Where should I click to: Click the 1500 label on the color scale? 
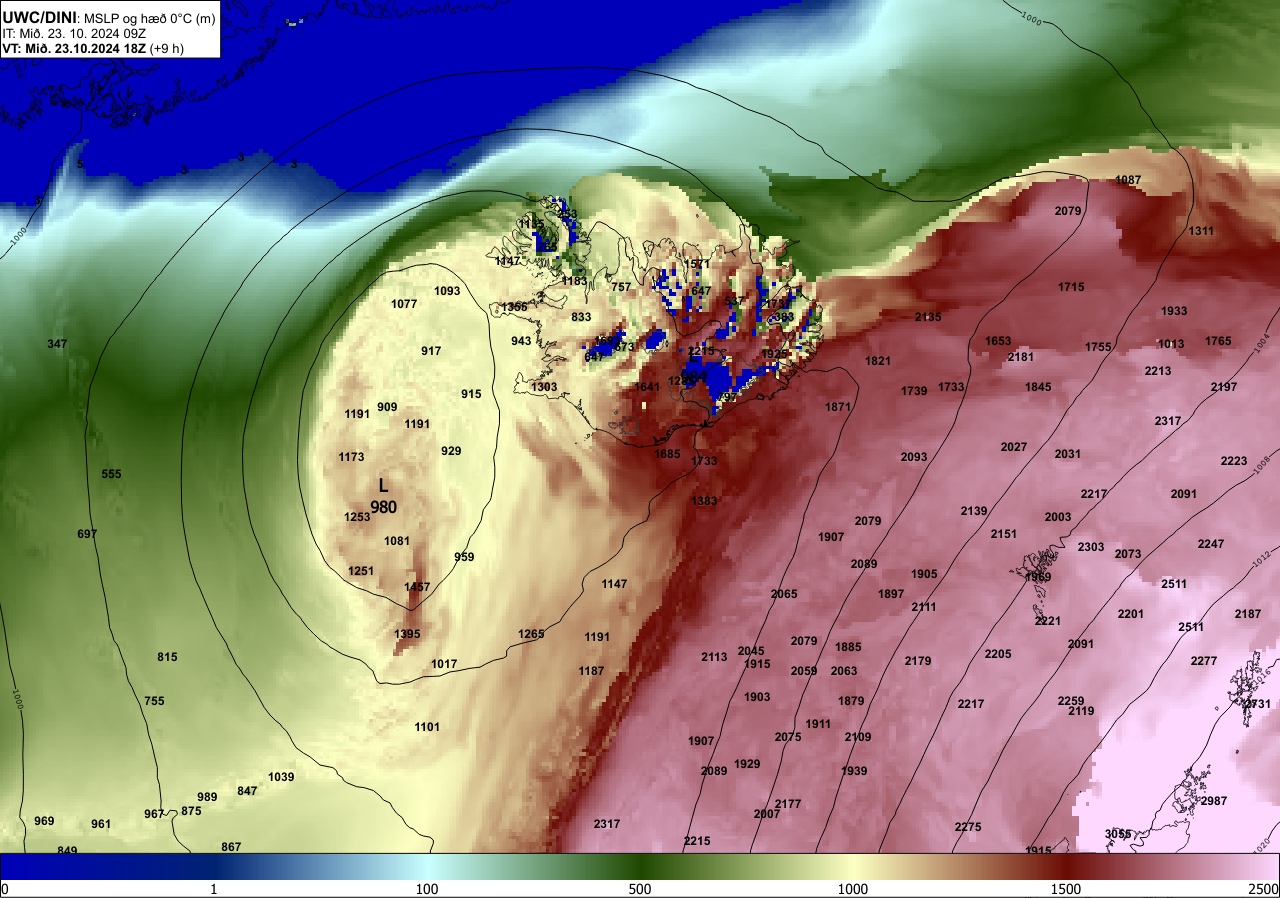[1066, 889]
